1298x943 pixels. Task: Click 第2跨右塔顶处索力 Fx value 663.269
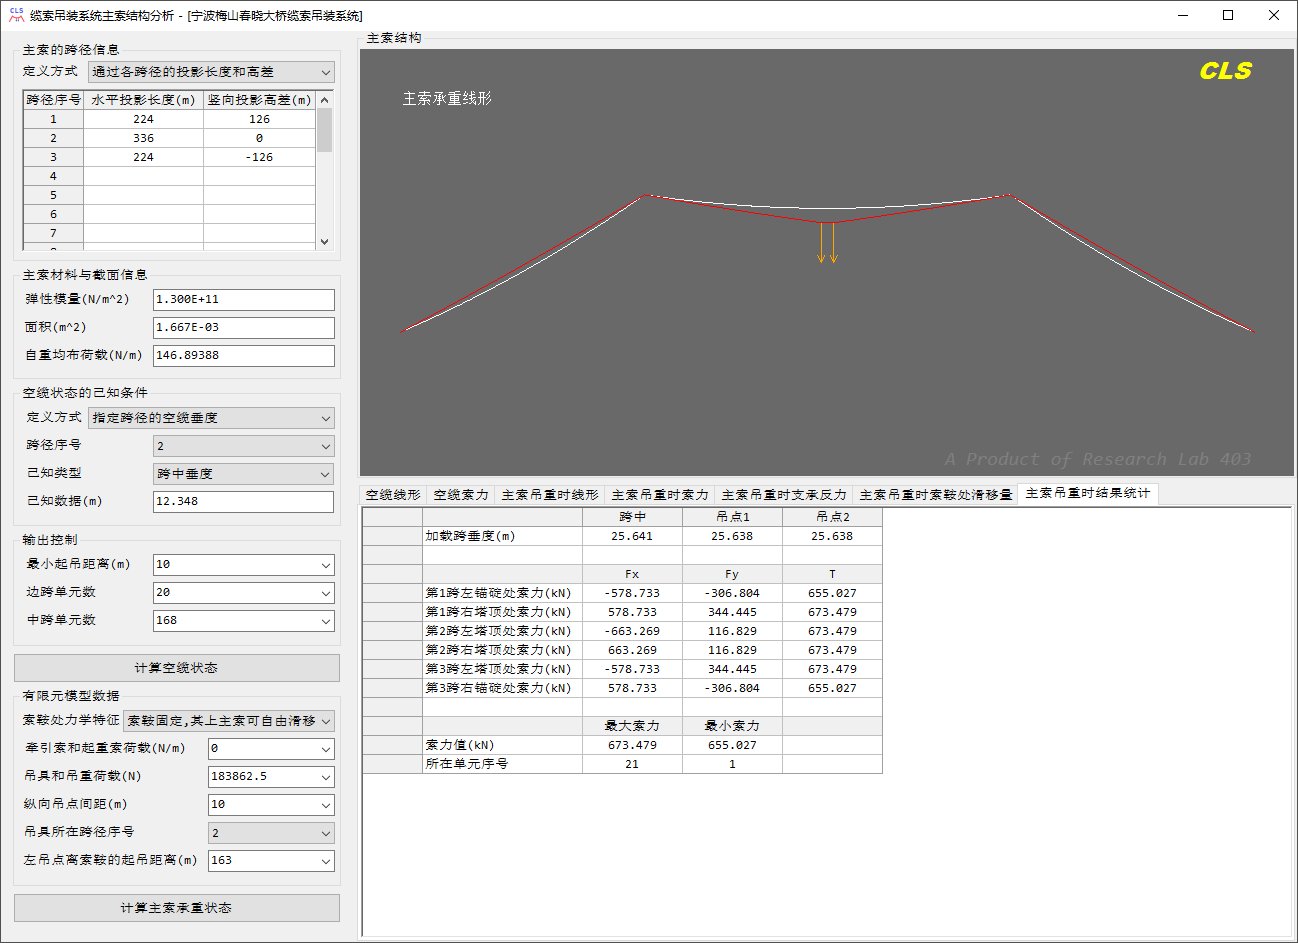(632, 650)
